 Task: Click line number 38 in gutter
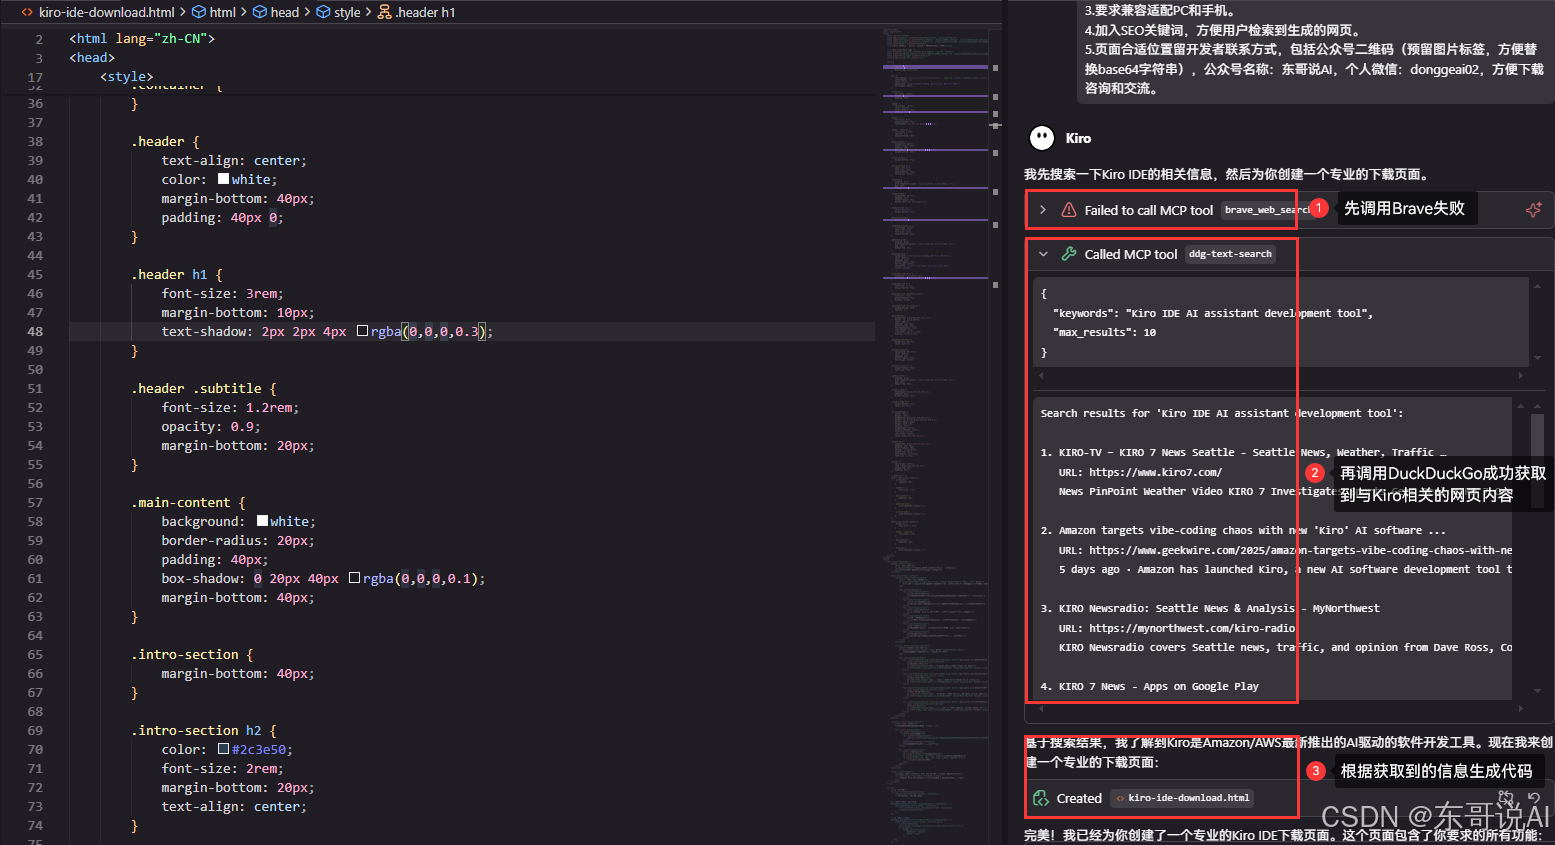(x=35, y=141)
